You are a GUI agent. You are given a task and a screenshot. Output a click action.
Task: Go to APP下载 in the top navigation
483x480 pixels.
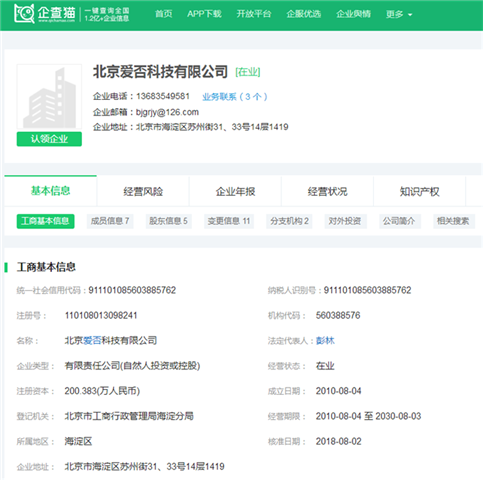(x=204, y=14)
